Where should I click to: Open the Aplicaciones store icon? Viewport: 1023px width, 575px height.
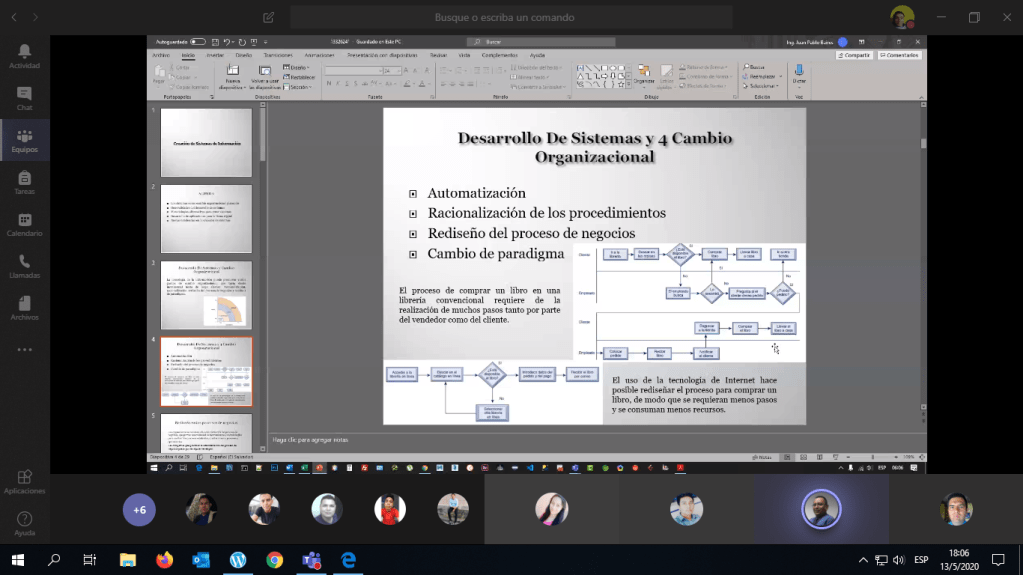point(24,482)
